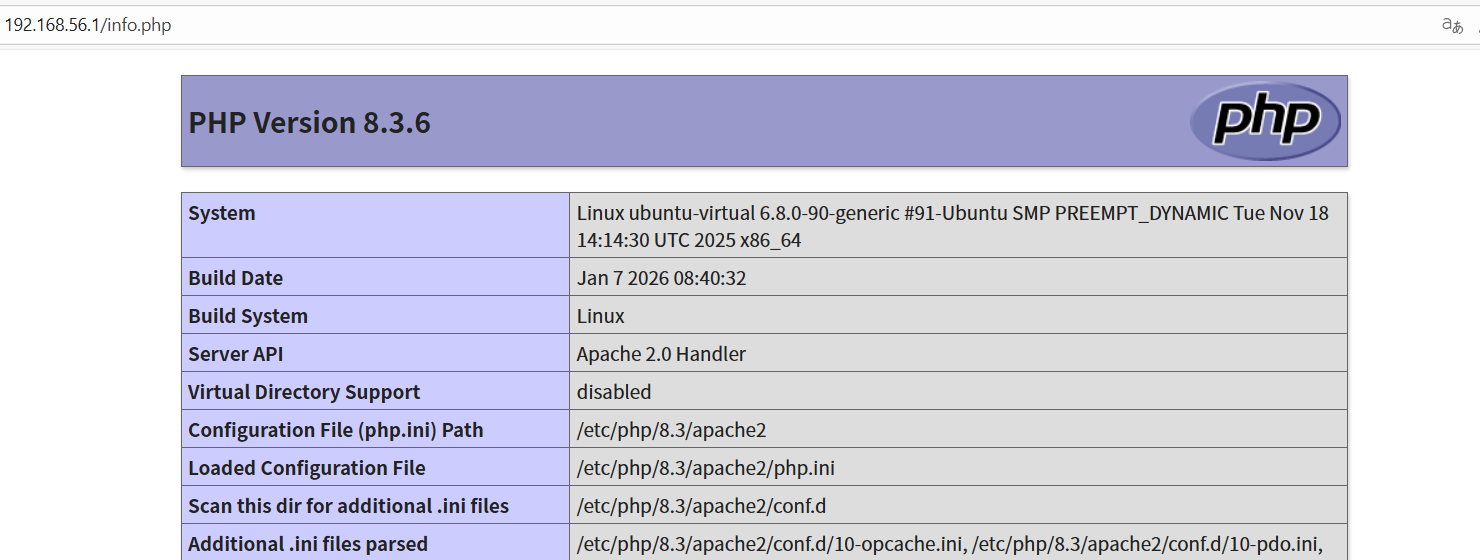Click the Additional .ini files parsed label
The width and height of the screenshot is (1480, 560).
[x=308, y=544]
